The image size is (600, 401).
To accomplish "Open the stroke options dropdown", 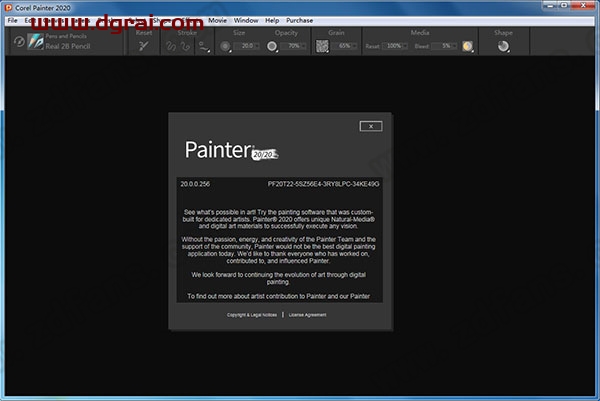I will point(203,46).
